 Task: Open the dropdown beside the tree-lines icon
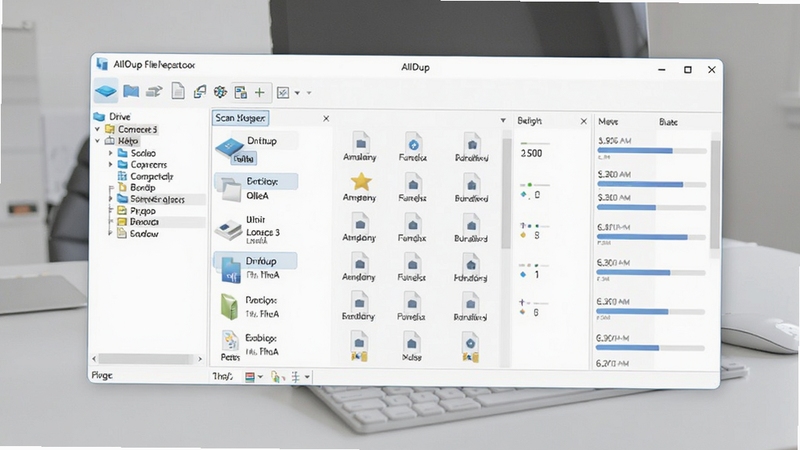pos(307,377)
